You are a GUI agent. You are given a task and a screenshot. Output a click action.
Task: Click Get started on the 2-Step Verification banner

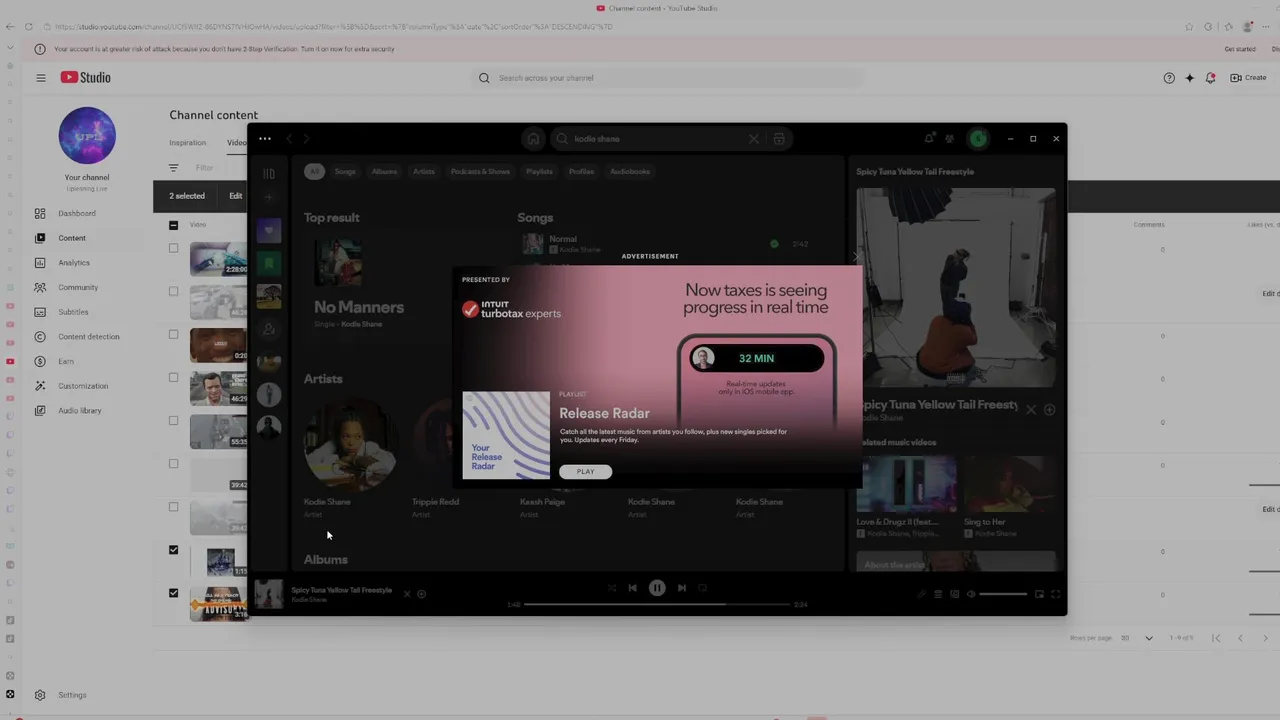(x=1240, y=49)
